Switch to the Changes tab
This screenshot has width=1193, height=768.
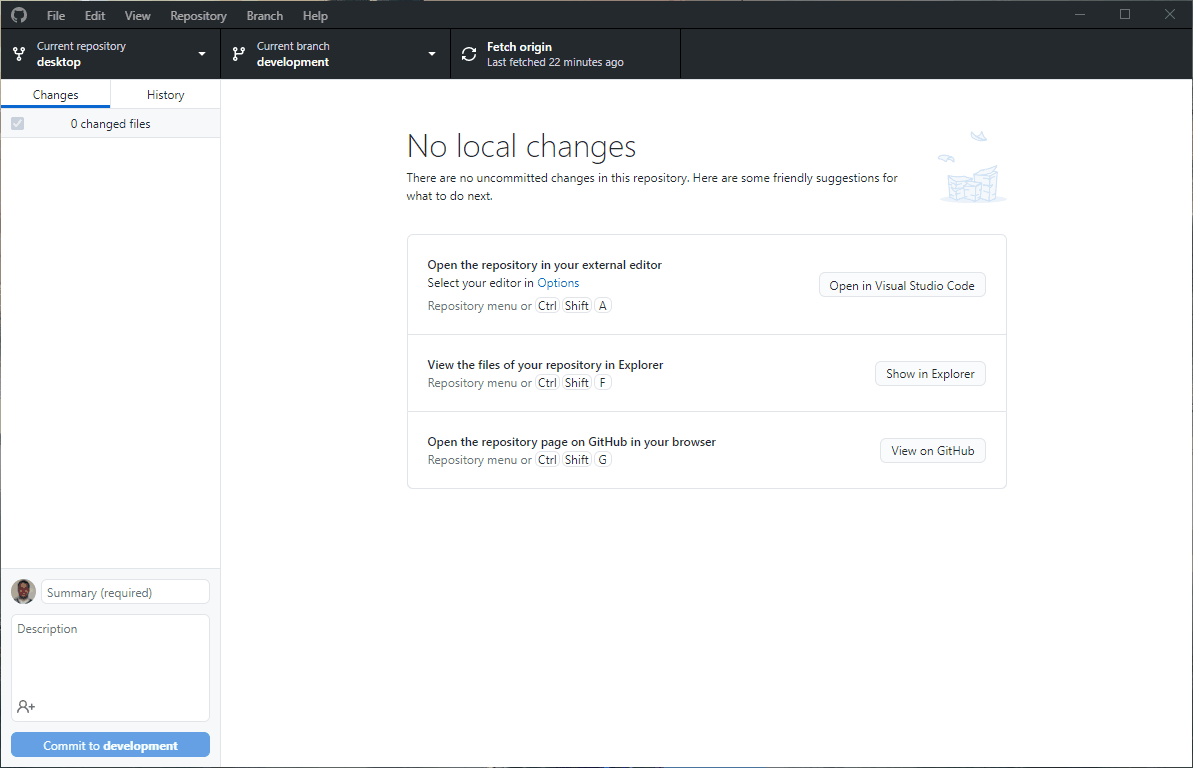click(56, 94)
